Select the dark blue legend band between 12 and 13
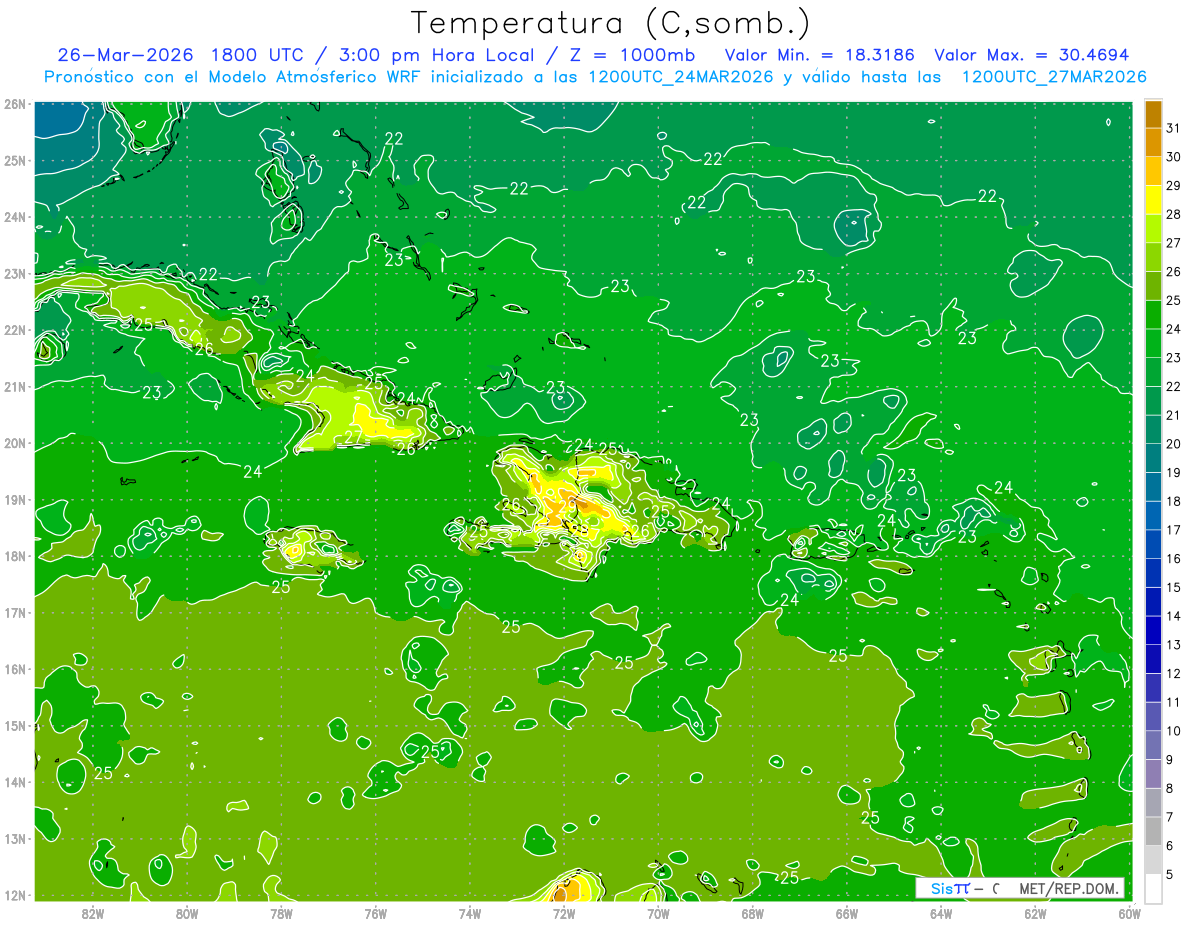This screenshot has width=1200, height=927. click(1153, 658)
